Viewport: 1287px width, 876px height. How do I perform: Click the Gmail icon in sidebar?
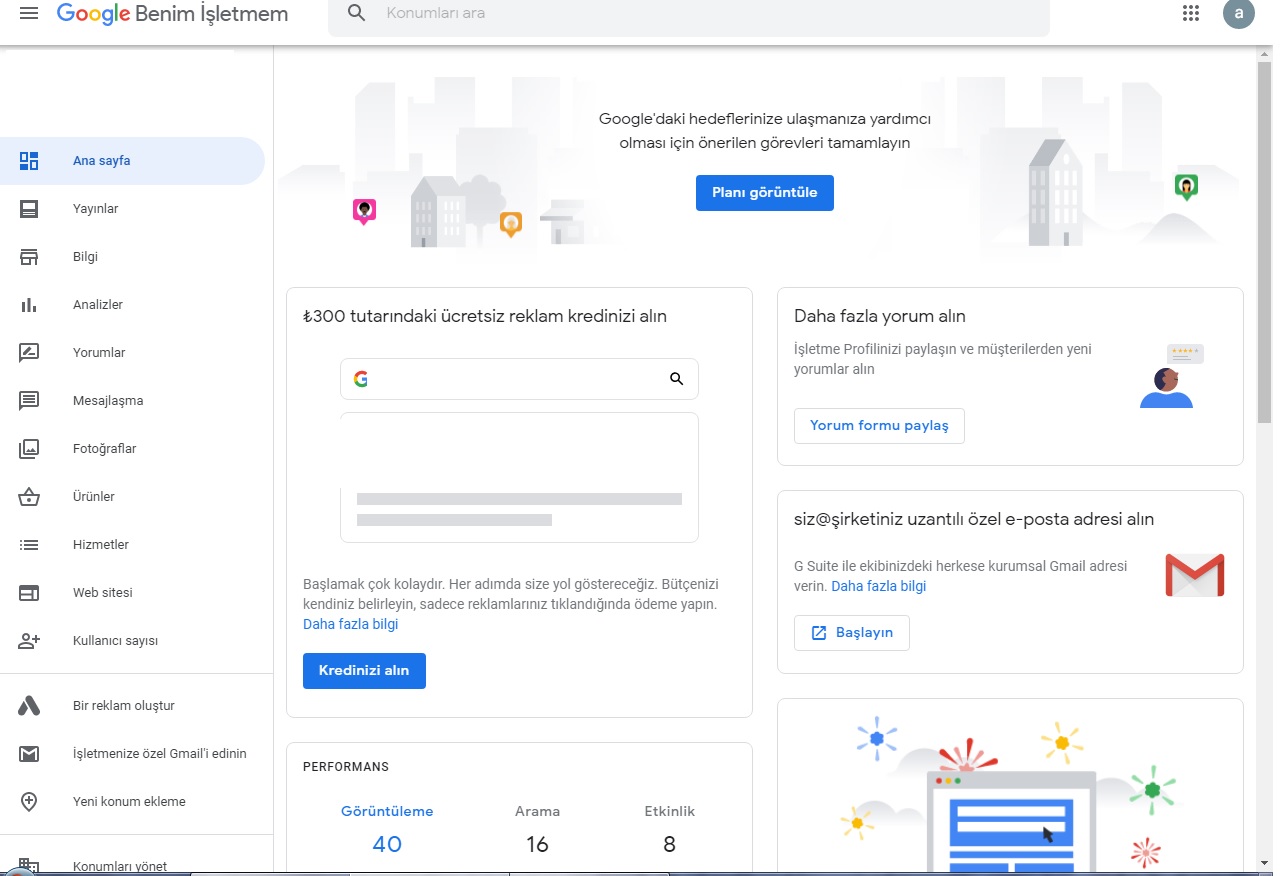pyautogui.click(x=29, y=754)
